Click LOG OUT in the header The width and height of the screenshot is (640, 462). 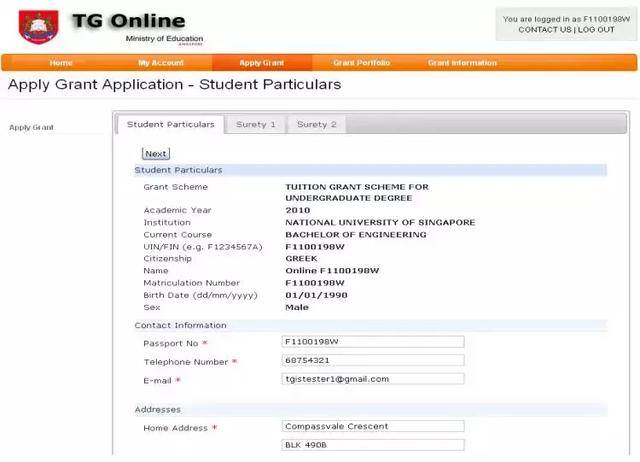(x=596, y=30)
